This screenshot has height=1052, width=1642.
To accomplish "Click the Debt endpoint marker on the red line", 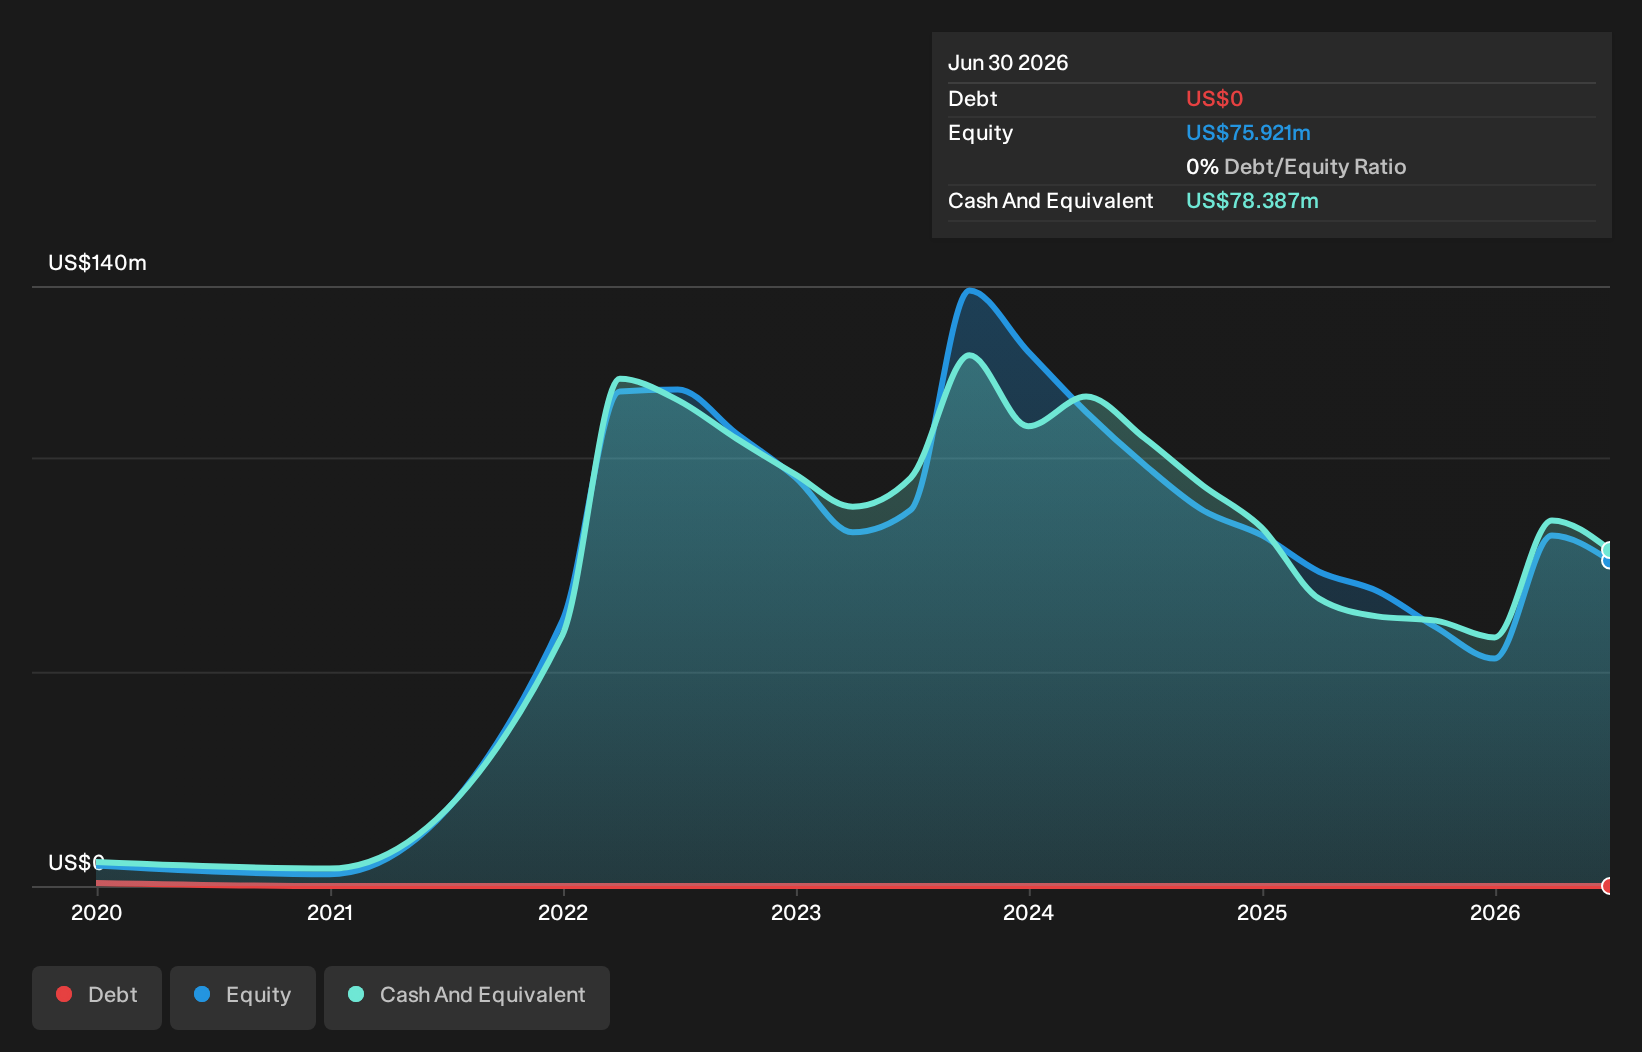I will coord(1608,886).
